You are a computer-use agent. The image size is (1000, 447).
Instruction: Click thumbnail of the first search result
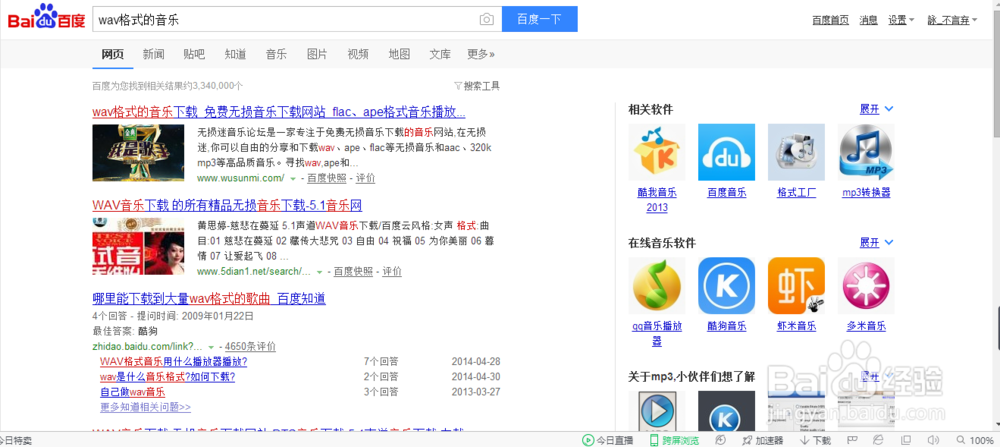click(x=138, y=152)
